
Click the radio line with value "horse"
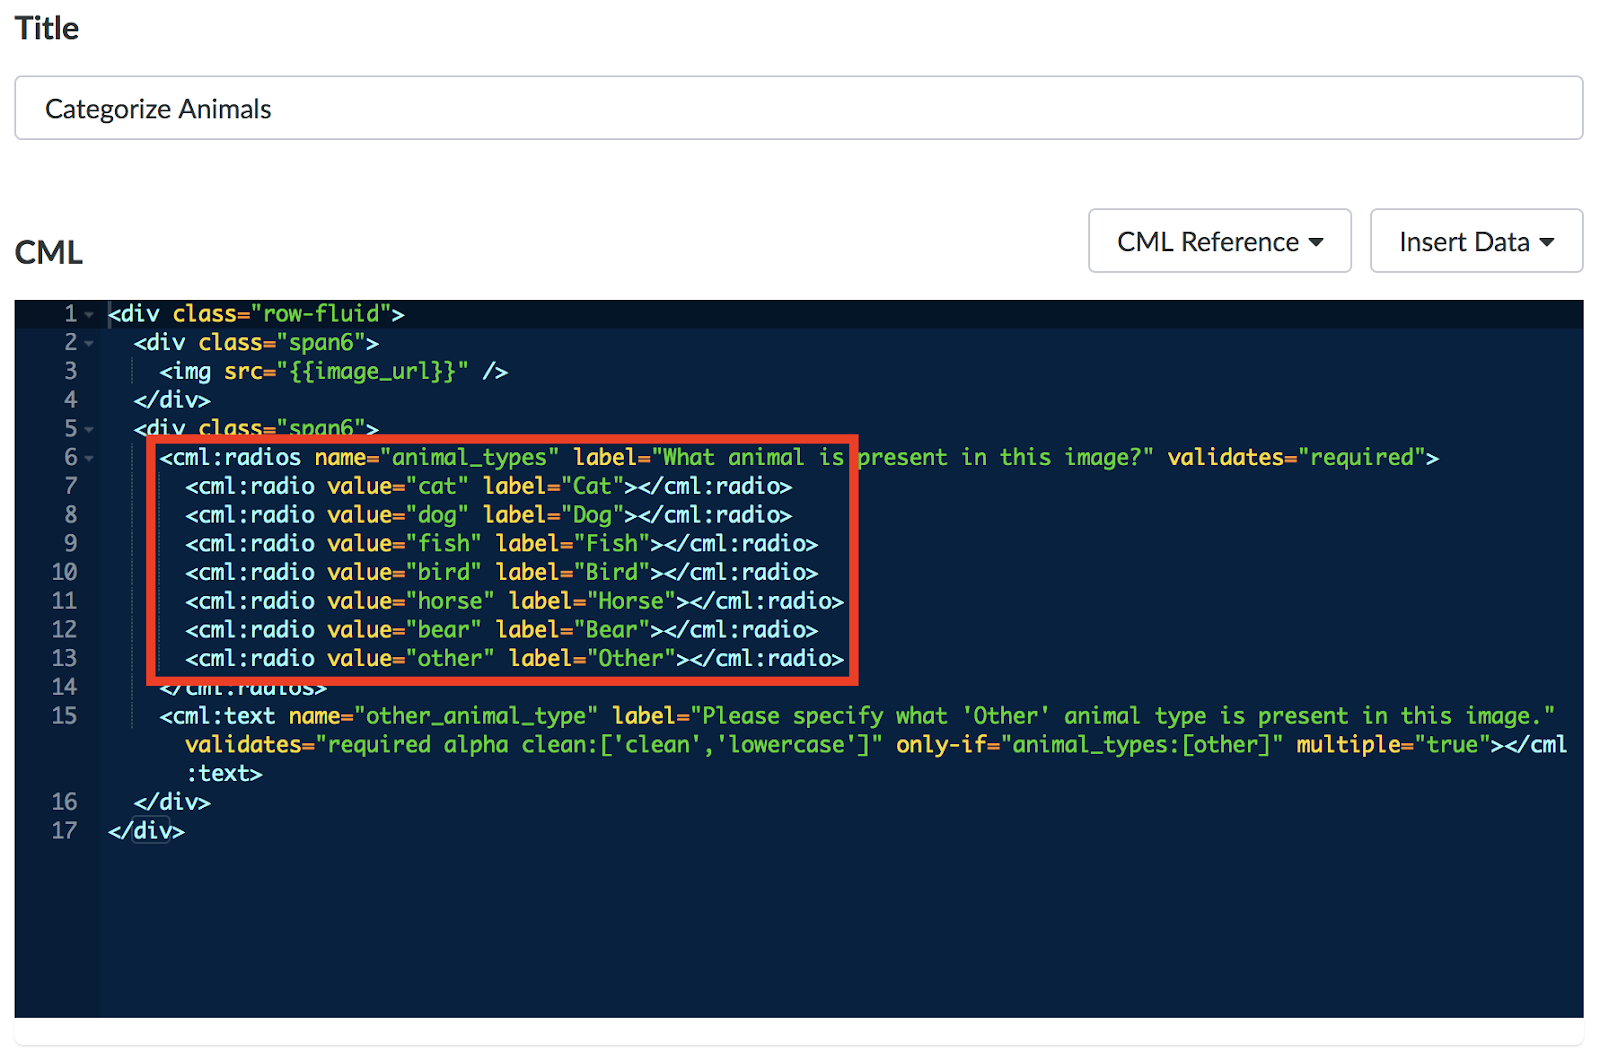[515, 601]
